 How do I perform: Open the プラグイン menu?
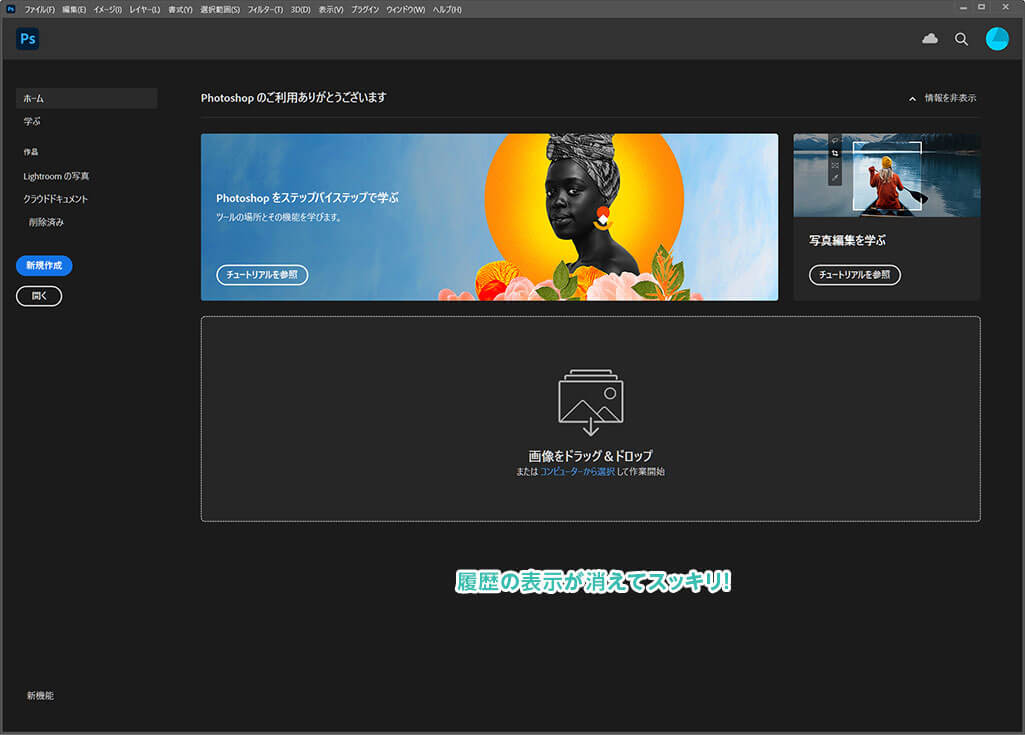tap(365, 10)
